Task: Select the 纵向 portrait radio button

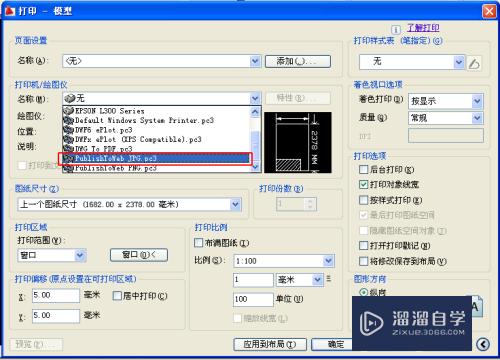Action: 363,292
